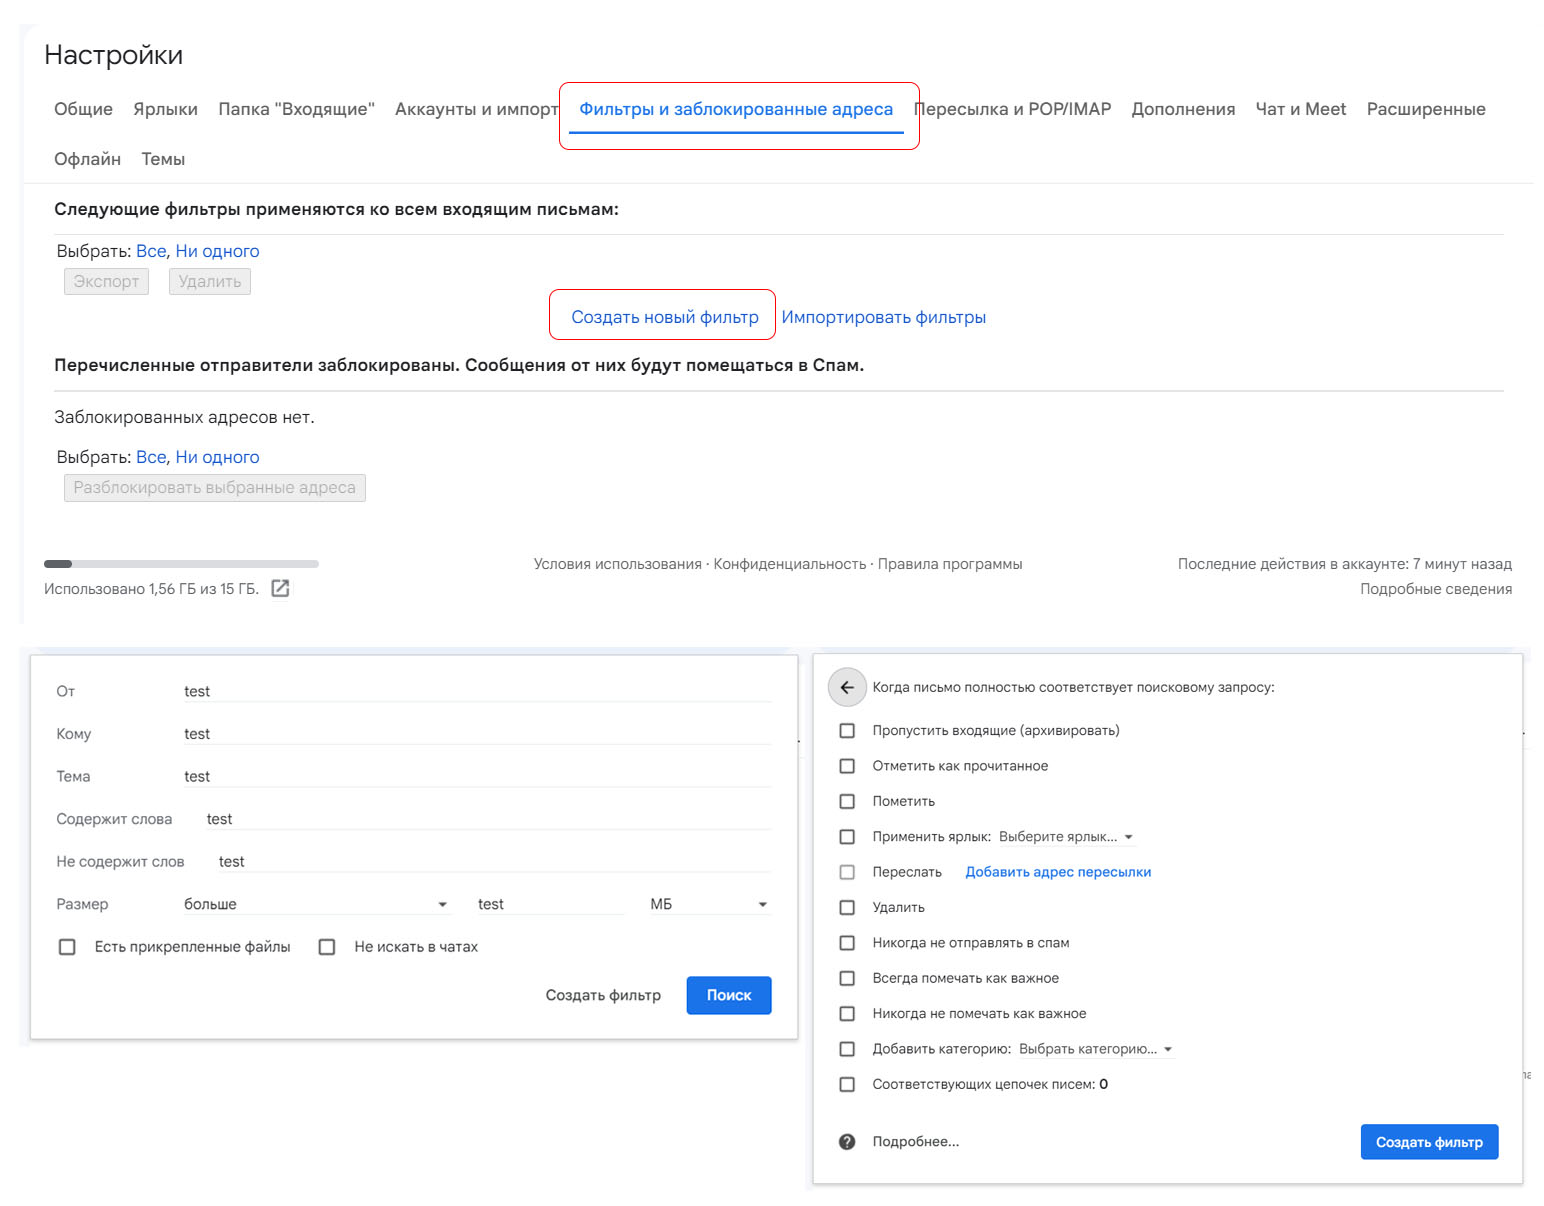1544x1206 pixels.
Task: Enable 'Применить ярлык' checkbox
Action: point(847,837)
